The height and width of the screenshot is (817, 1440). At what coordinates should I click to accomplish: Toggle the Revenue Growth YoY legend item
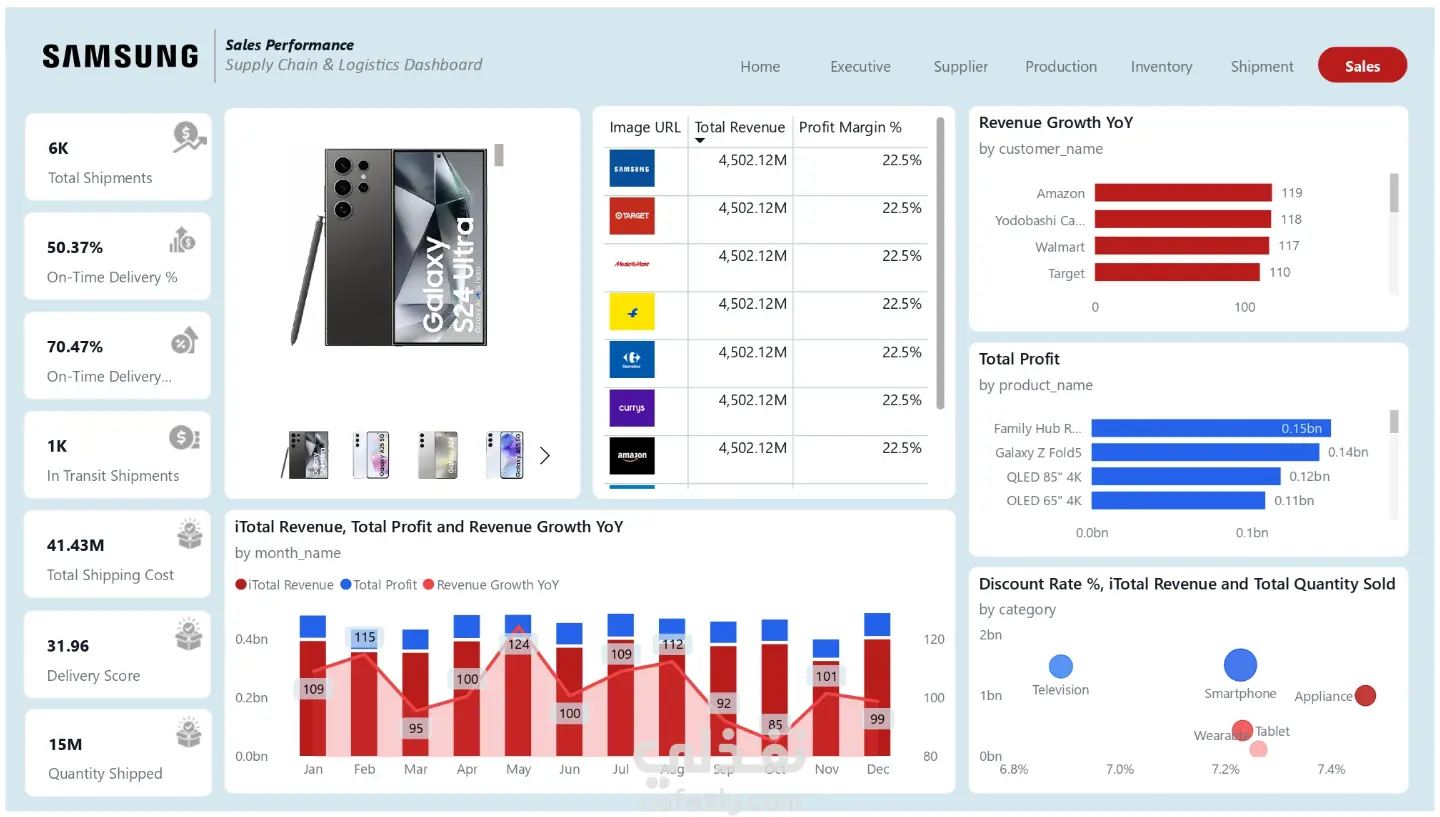[x=491, y=585]
